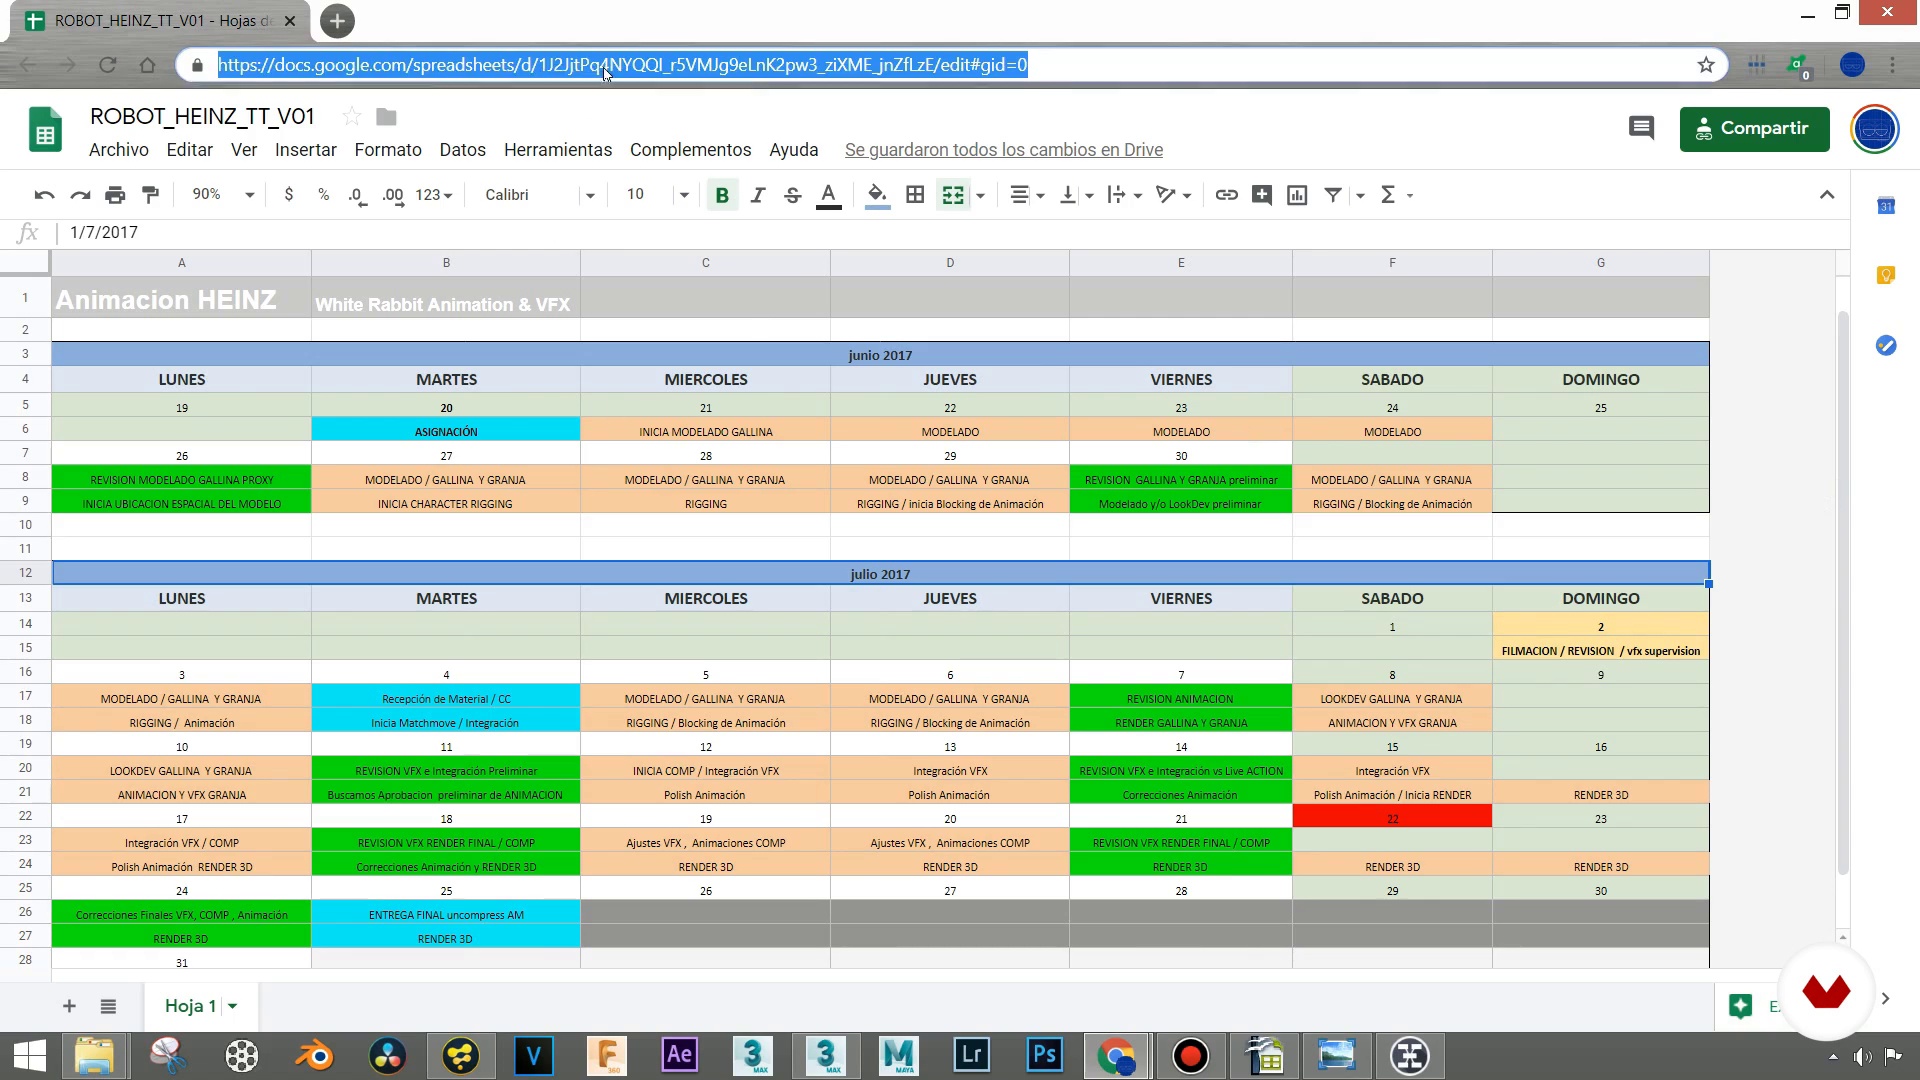Click the formula bar input
1920x1080 pixels.
(x=950, y=232)
